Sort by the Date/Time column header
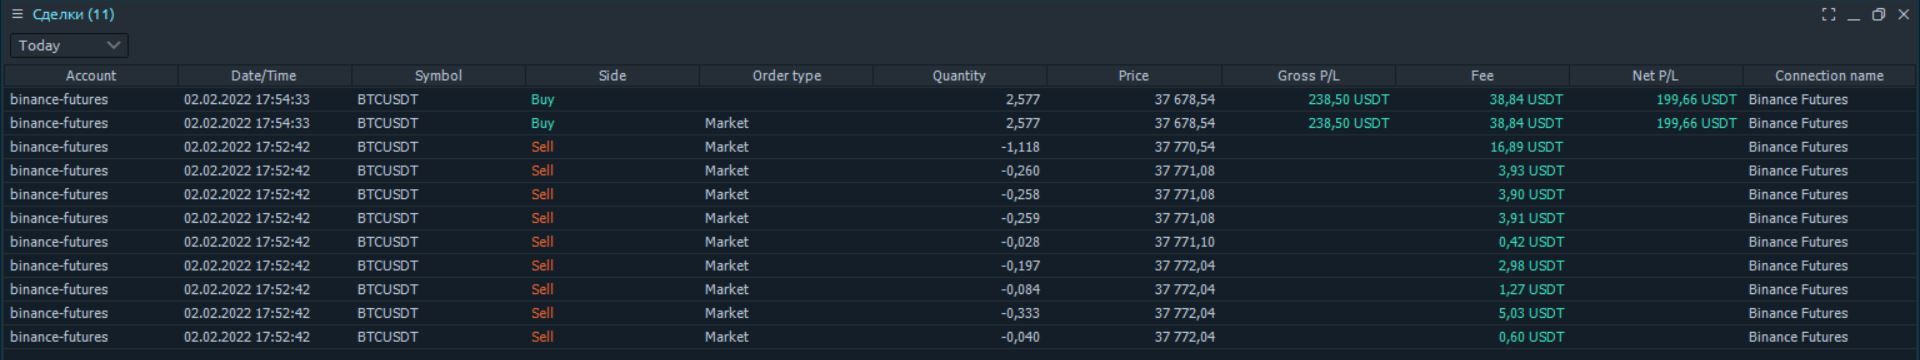 (x=264, y=75)
